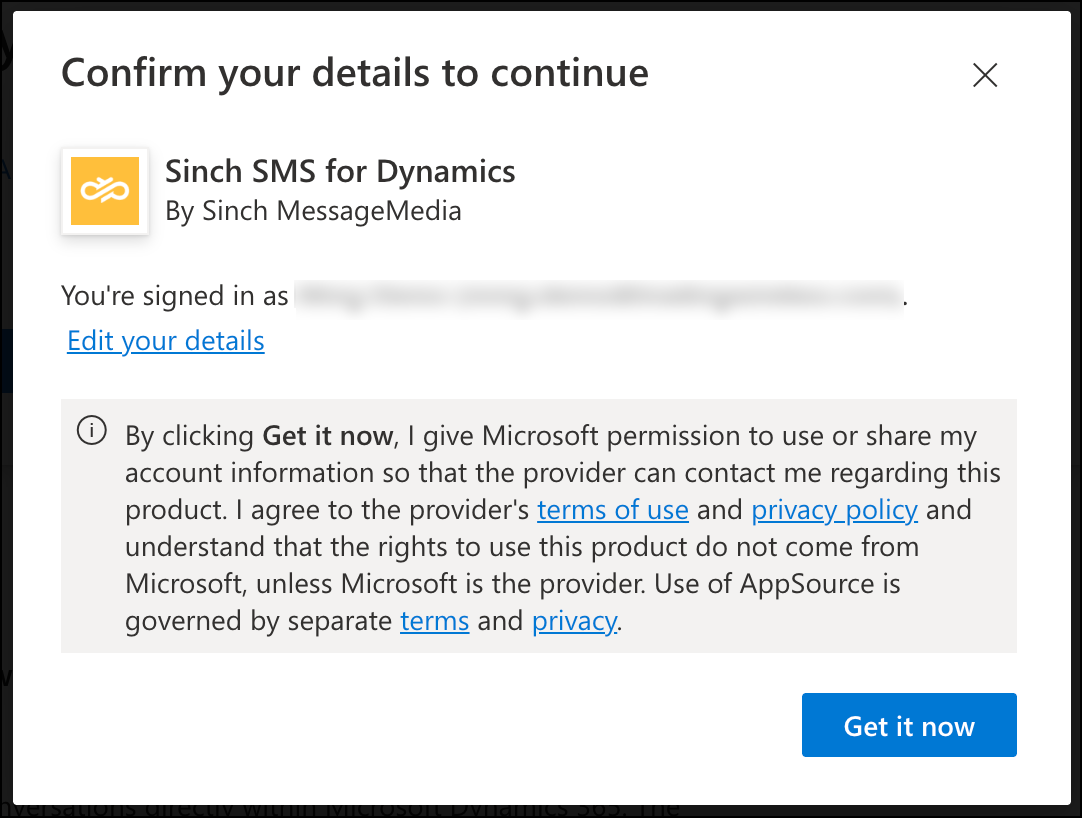Viewport: 1082px width, 818px height.
Task: Open the AppSource terms link
Action: point(434,621)
